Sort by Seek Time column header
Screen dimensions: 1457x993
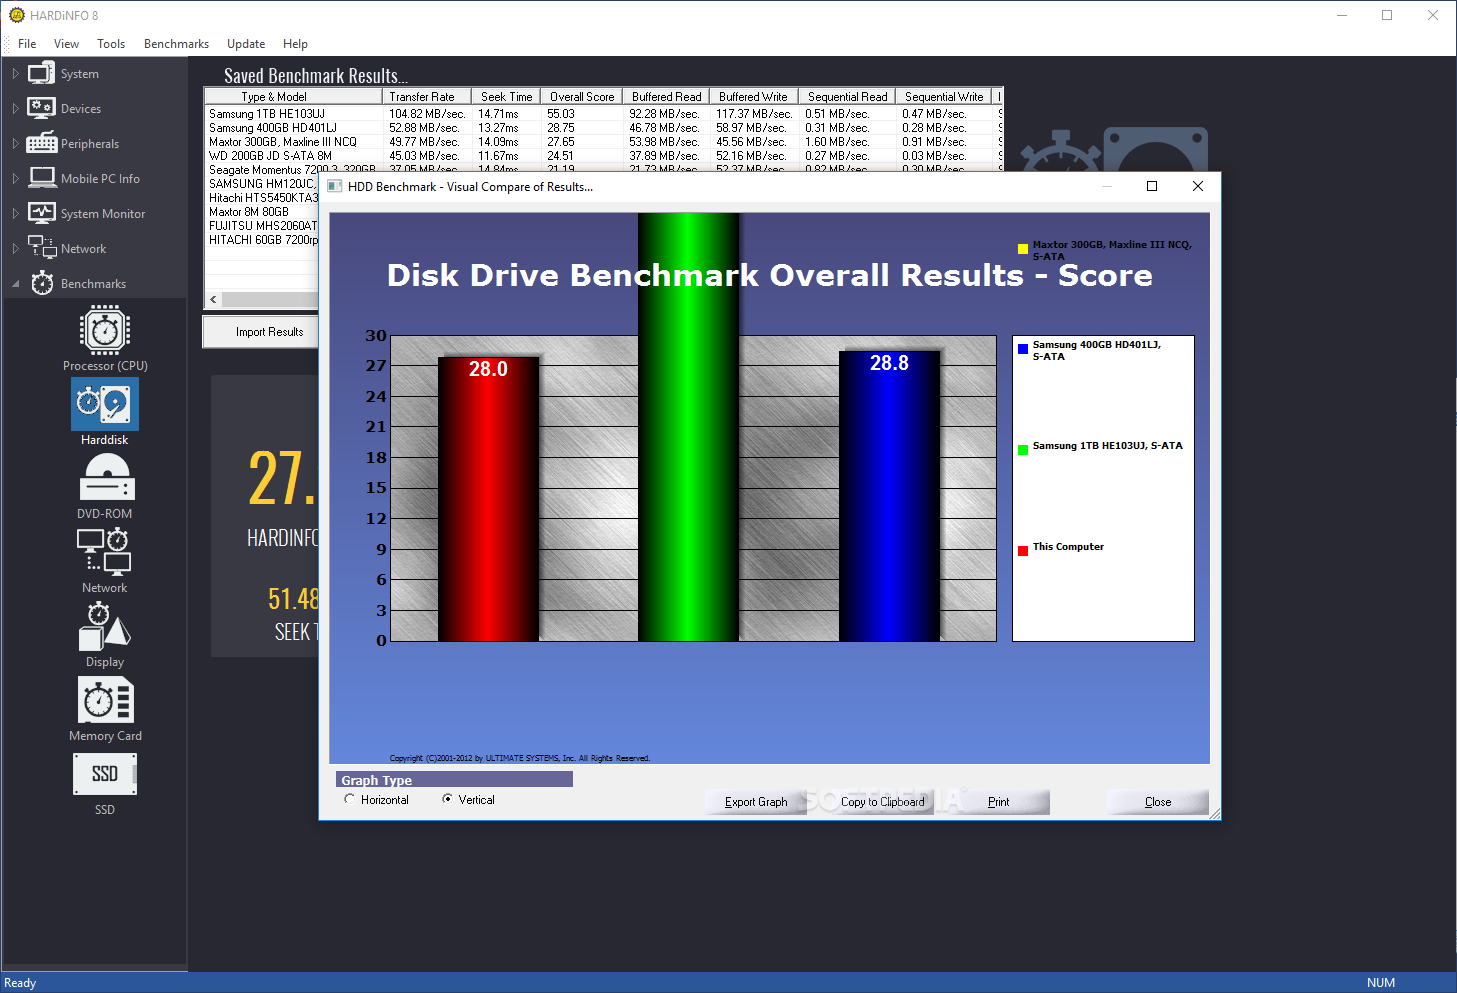tap(506, 97)
